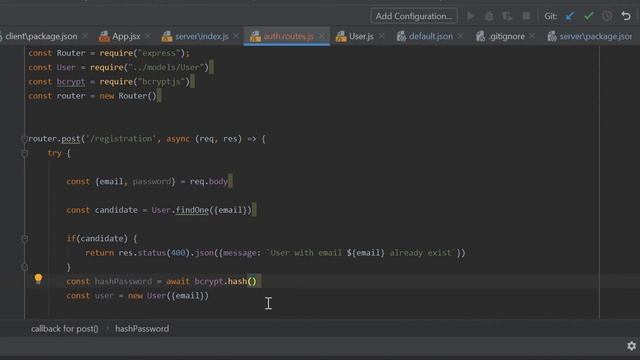This screenshot has height=360, width=640.
Task: Click 'callback for post()' breadcrumb
Action: [64, 329]
